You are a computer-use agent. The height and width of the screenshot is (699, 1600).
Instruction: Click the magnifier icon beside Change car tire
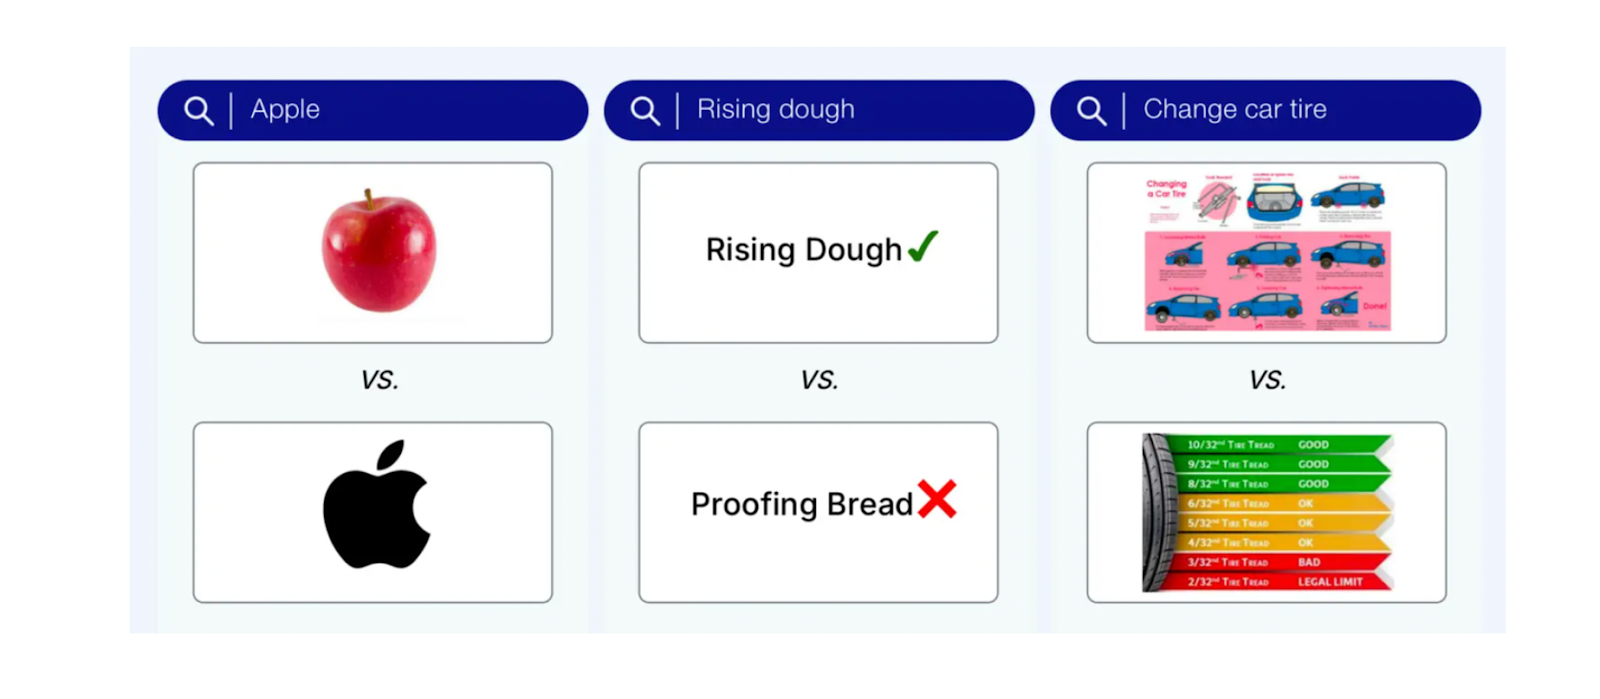(1091, 111)
